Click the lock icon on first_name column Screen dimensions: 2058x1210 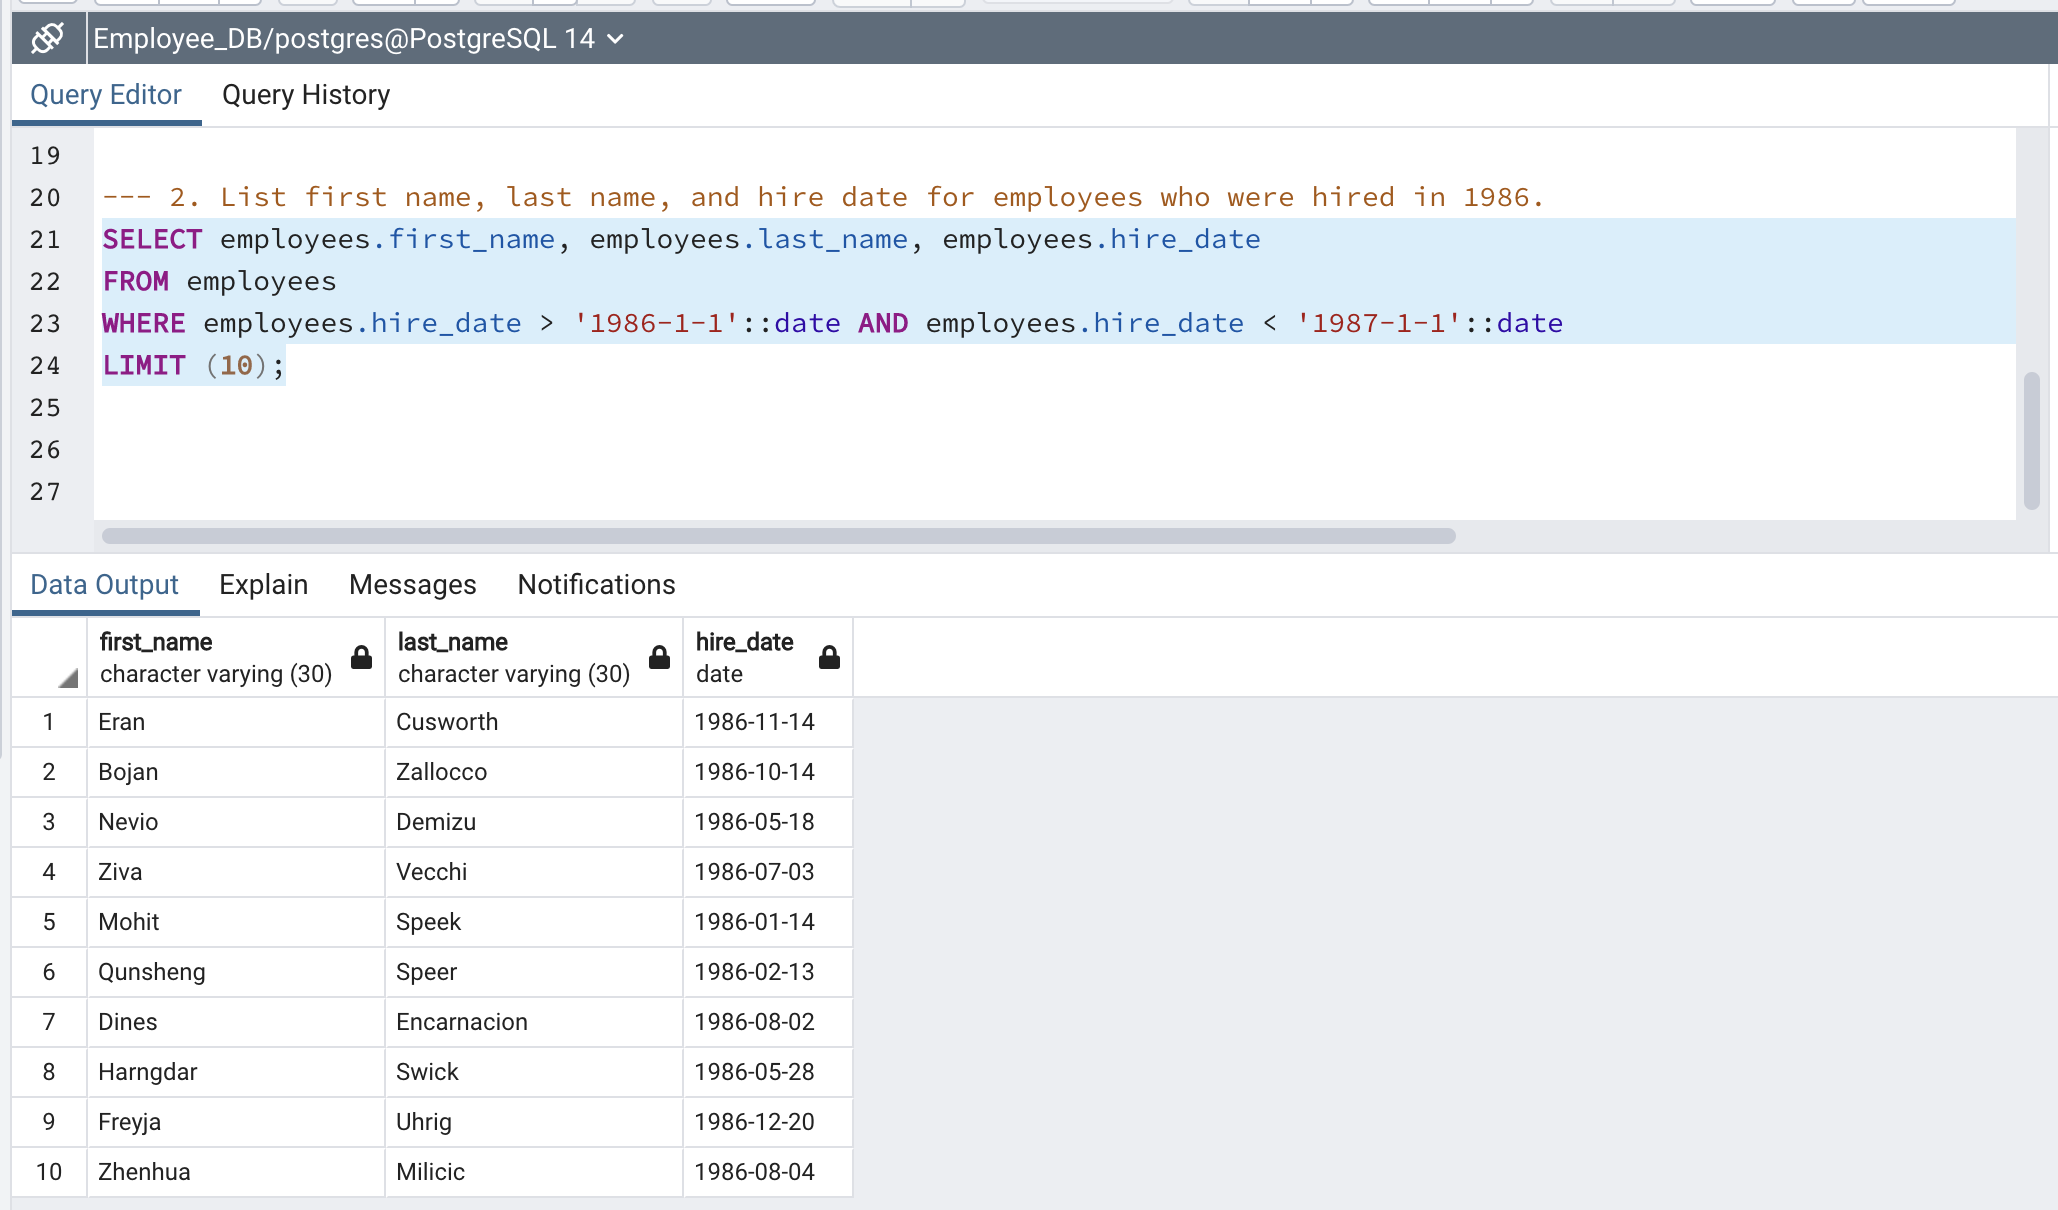[360, 657]
